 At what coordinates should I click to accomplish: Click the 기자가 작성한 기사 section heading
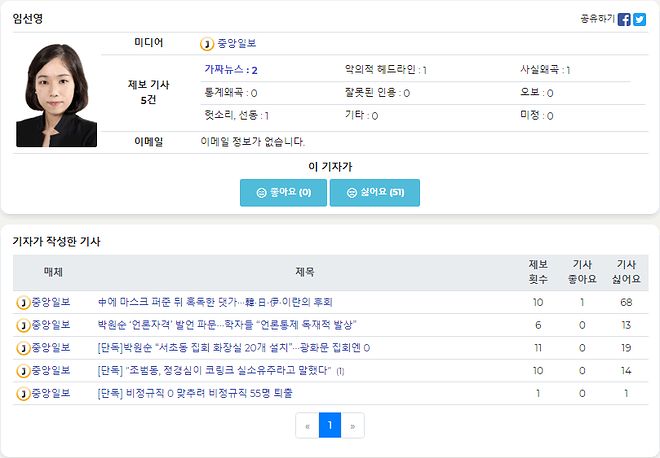click(56, 242)
